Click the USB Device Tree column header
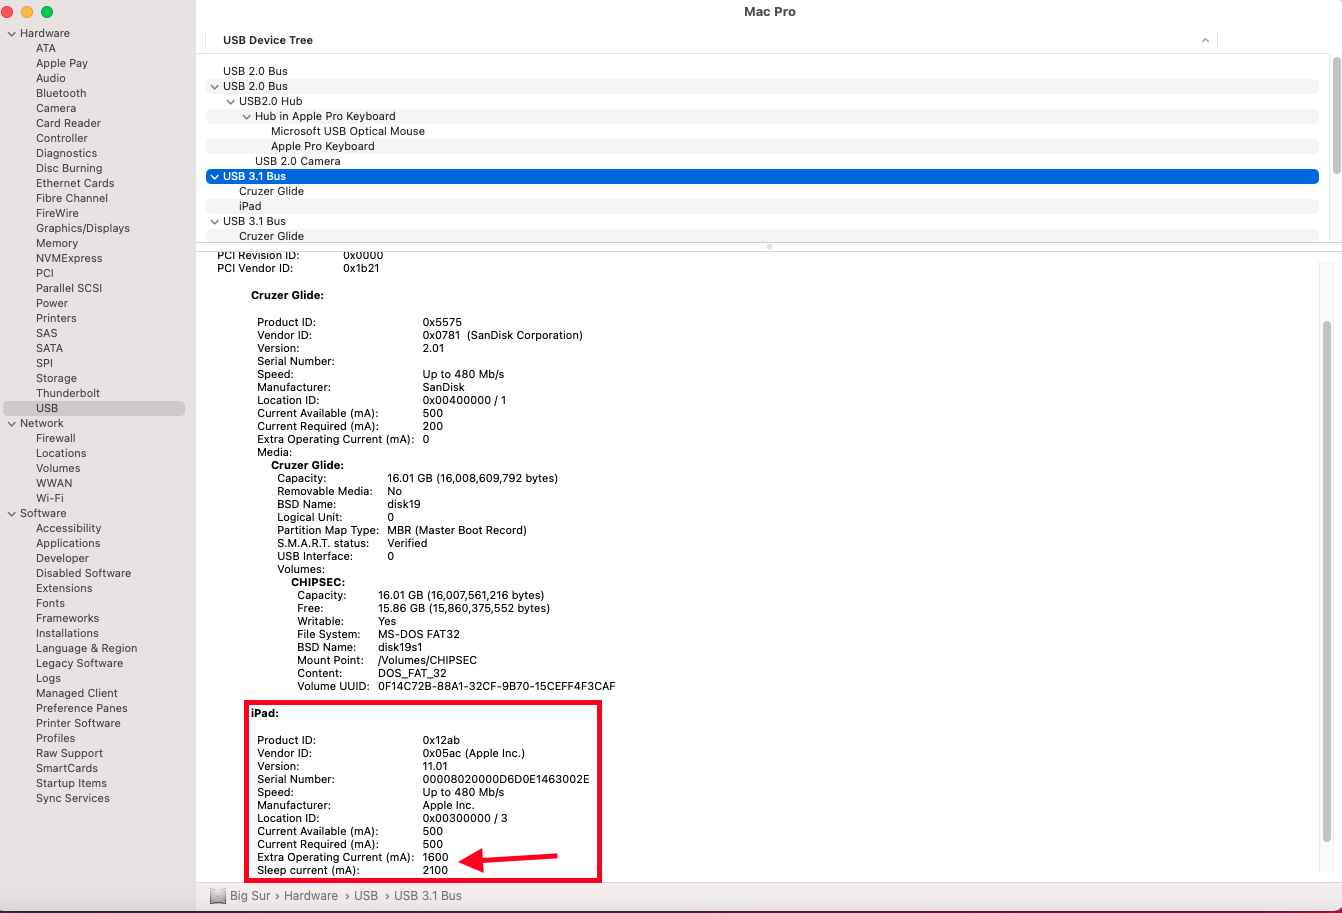The height and width of the screenshot is (913, 1342). pyautogui.click(x=268, y=40)
